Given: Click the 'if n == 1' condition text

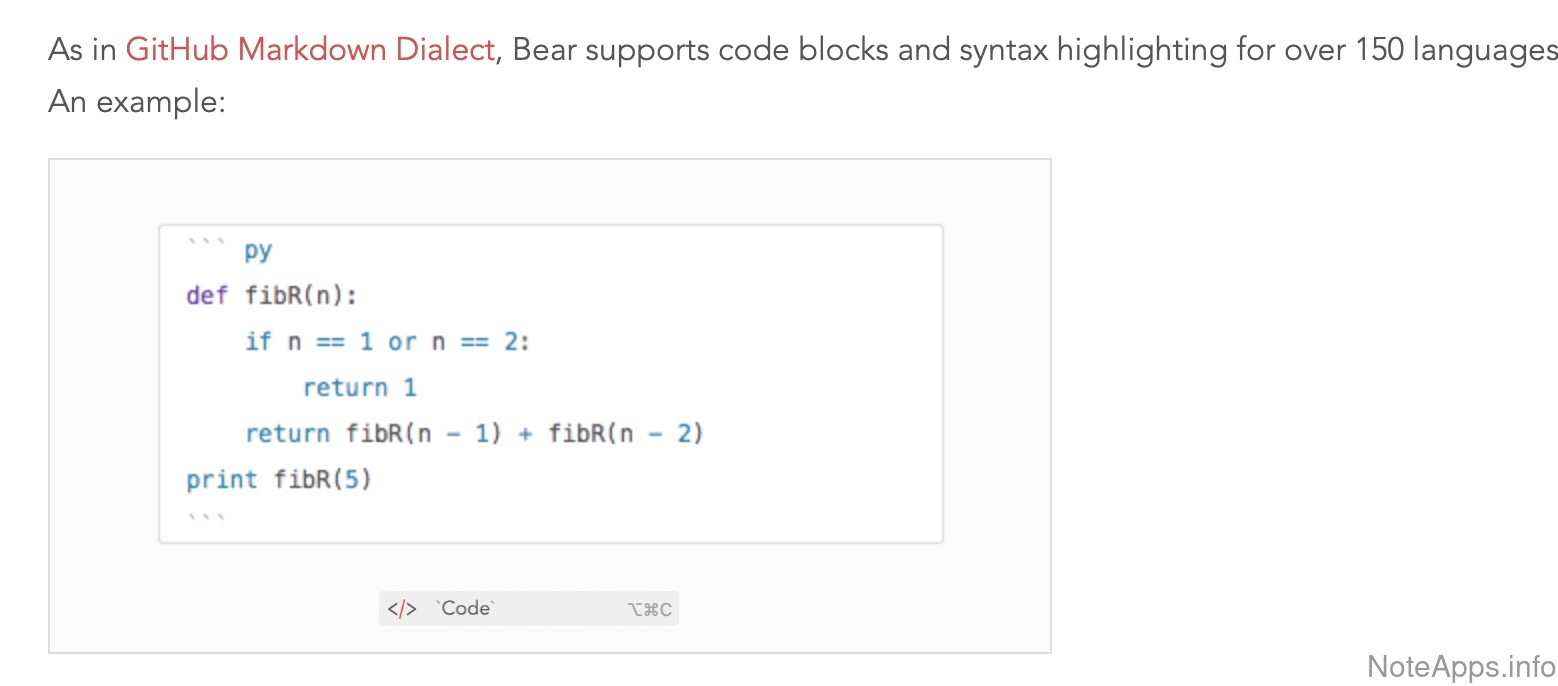Looking at the screenshot, I should [309, 342].
